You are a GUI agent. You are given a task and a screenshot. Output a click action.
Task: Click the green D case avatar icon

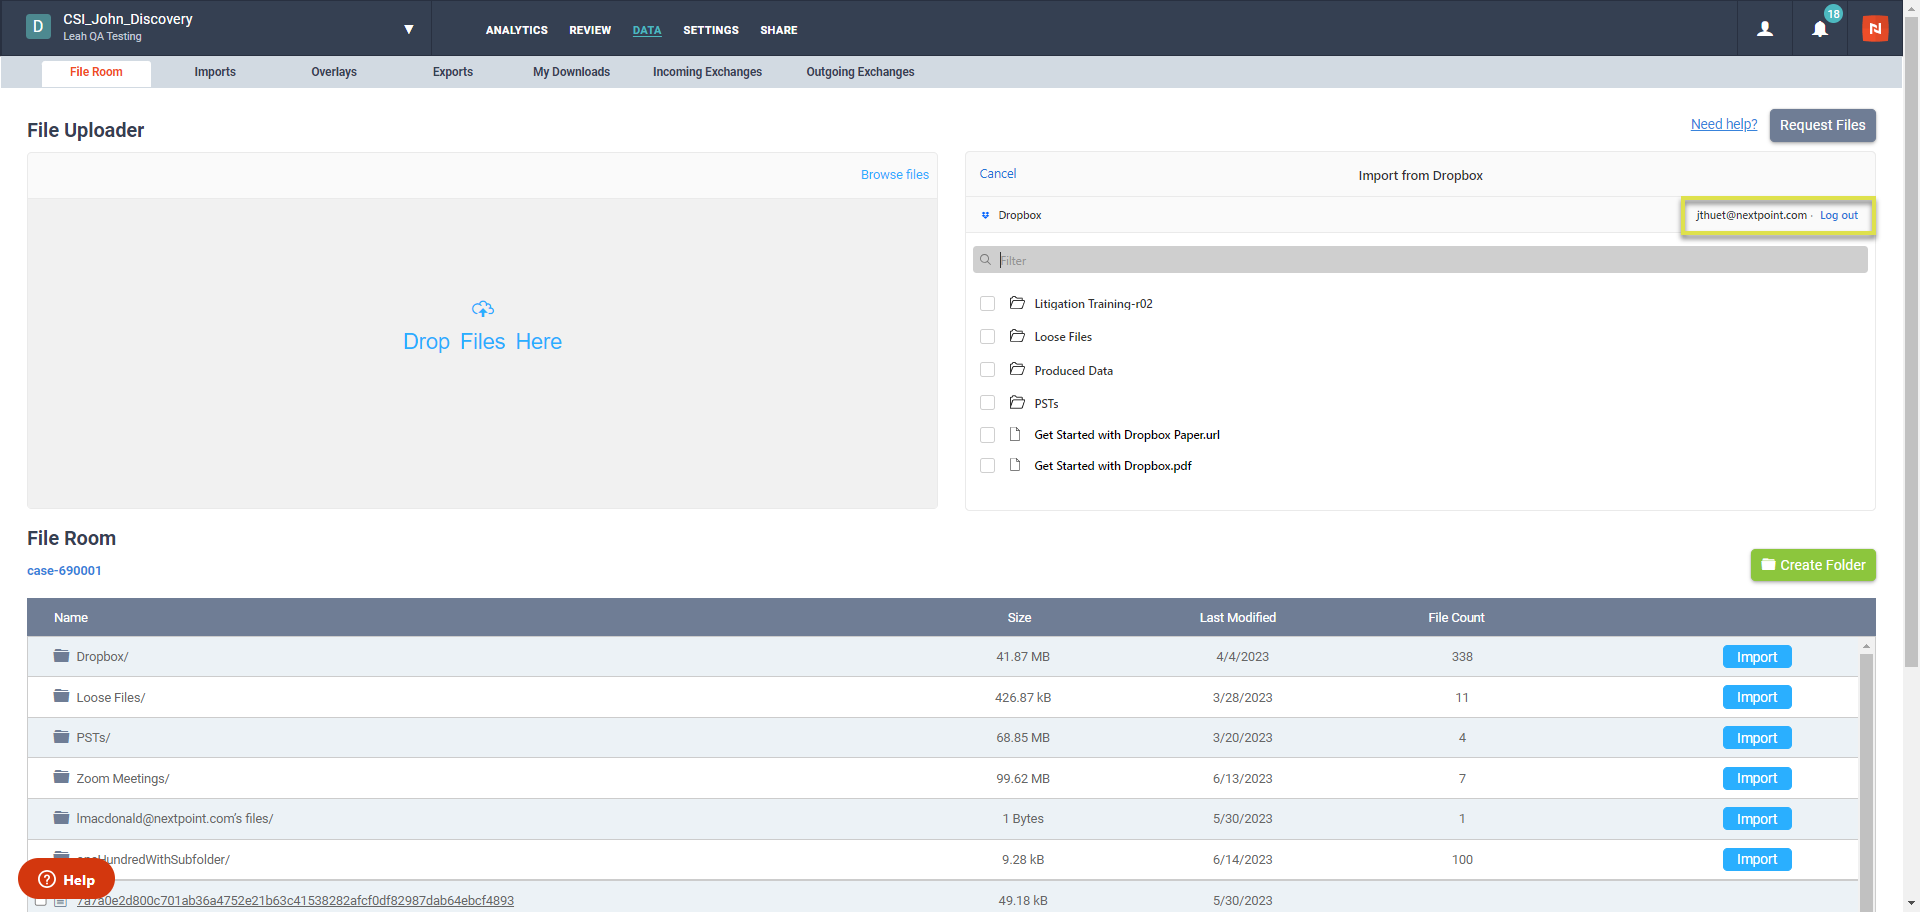pyautogui.click(x=38, y=27)
